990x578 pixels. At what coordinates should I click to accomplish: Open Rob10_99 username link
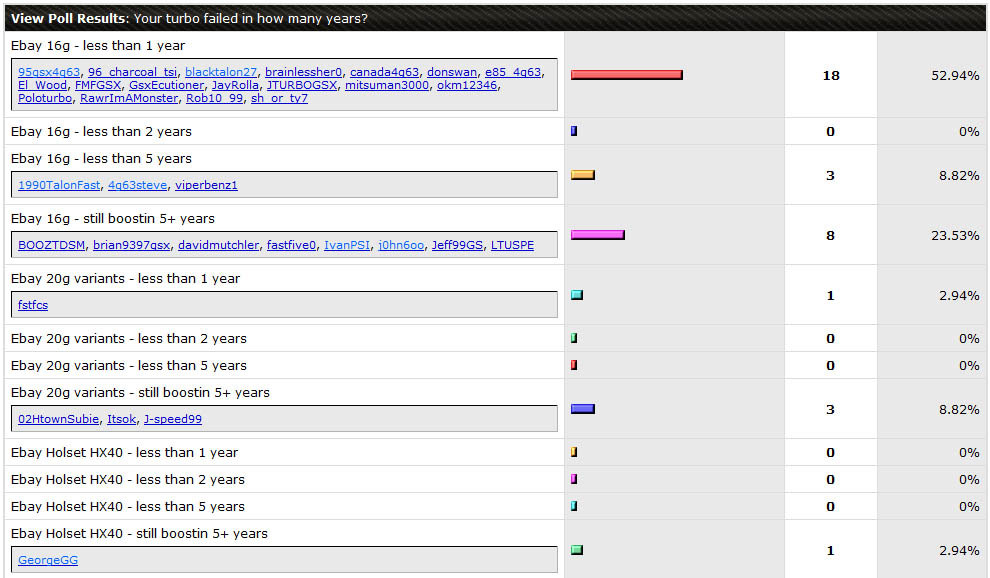coord(215,99)
